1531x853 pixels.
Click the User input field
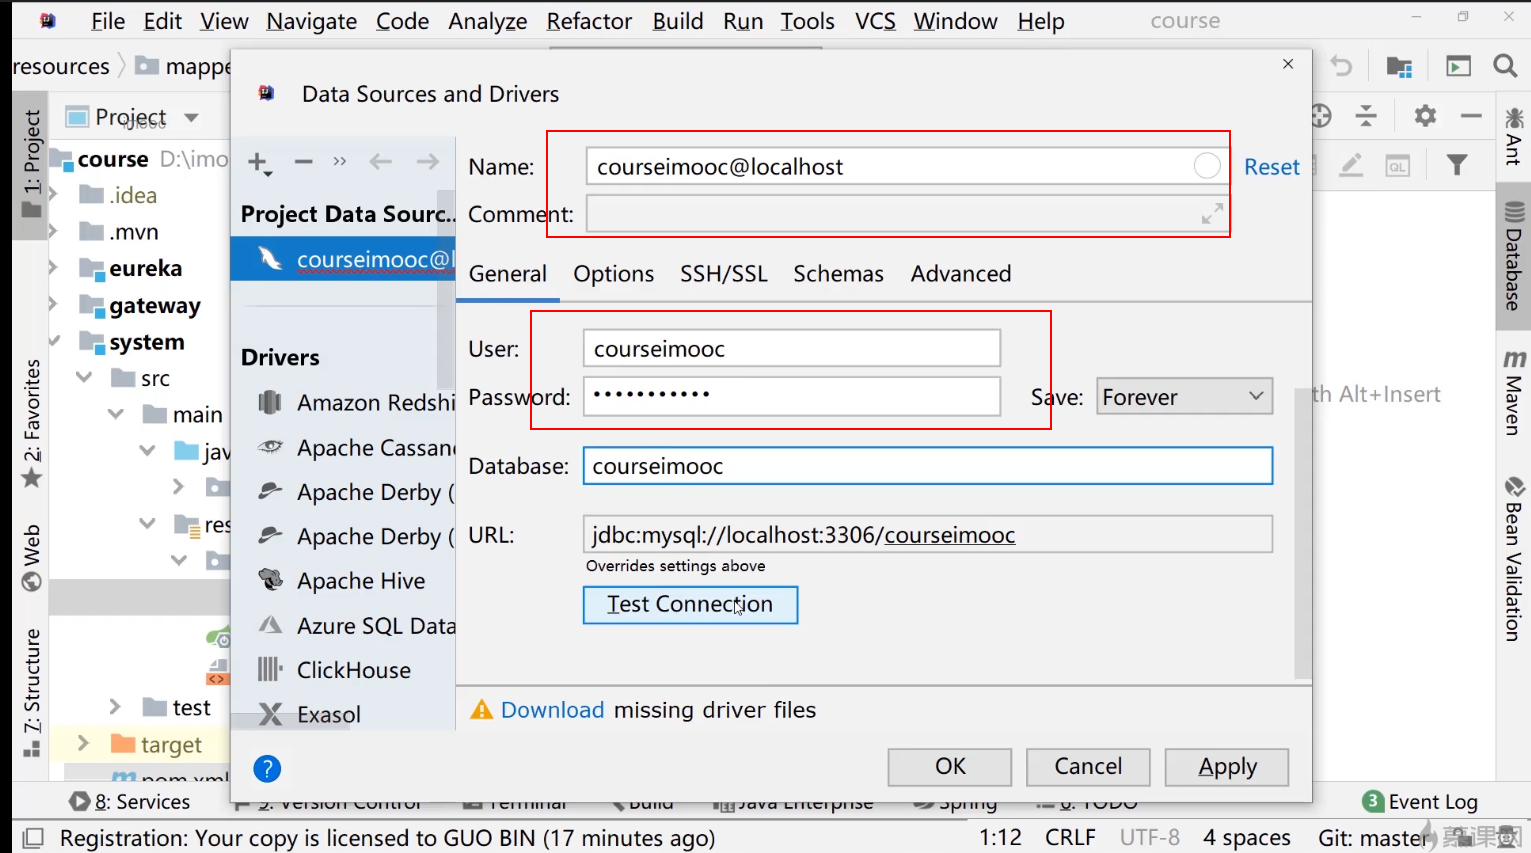click(791, 349)
